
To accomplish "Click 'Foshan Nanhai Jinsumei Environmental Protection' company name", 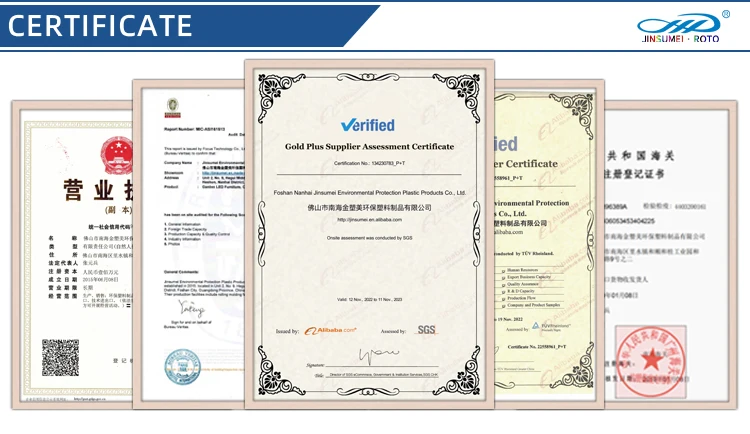I will point(369,192).
